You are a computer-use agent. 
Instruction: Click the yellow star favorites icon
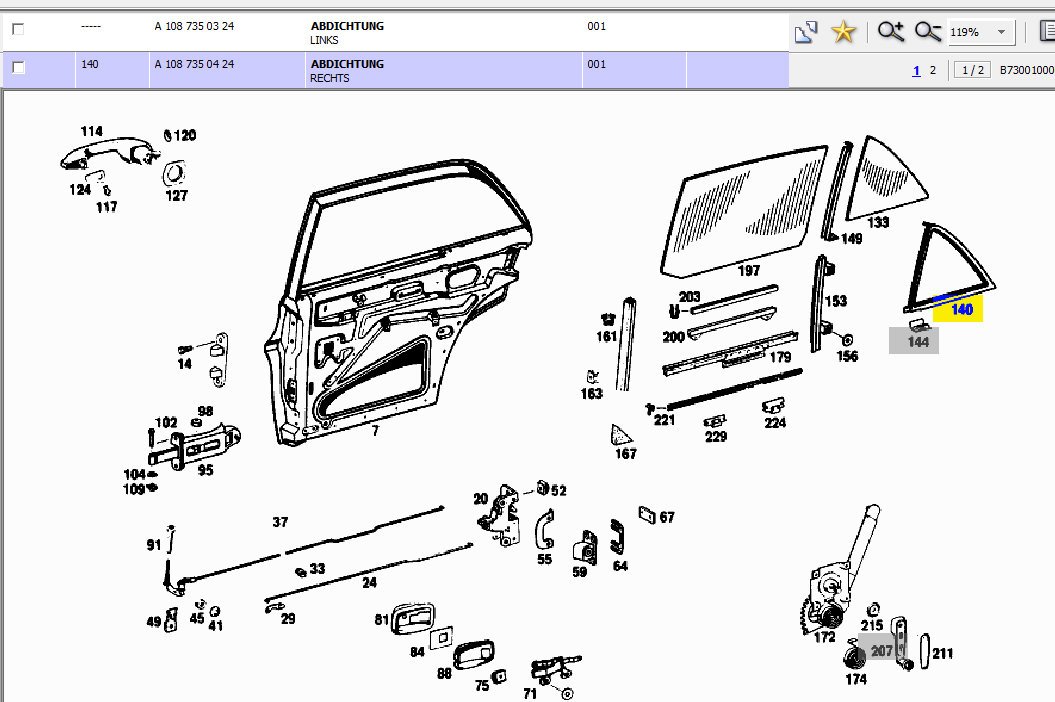(843, 32)
